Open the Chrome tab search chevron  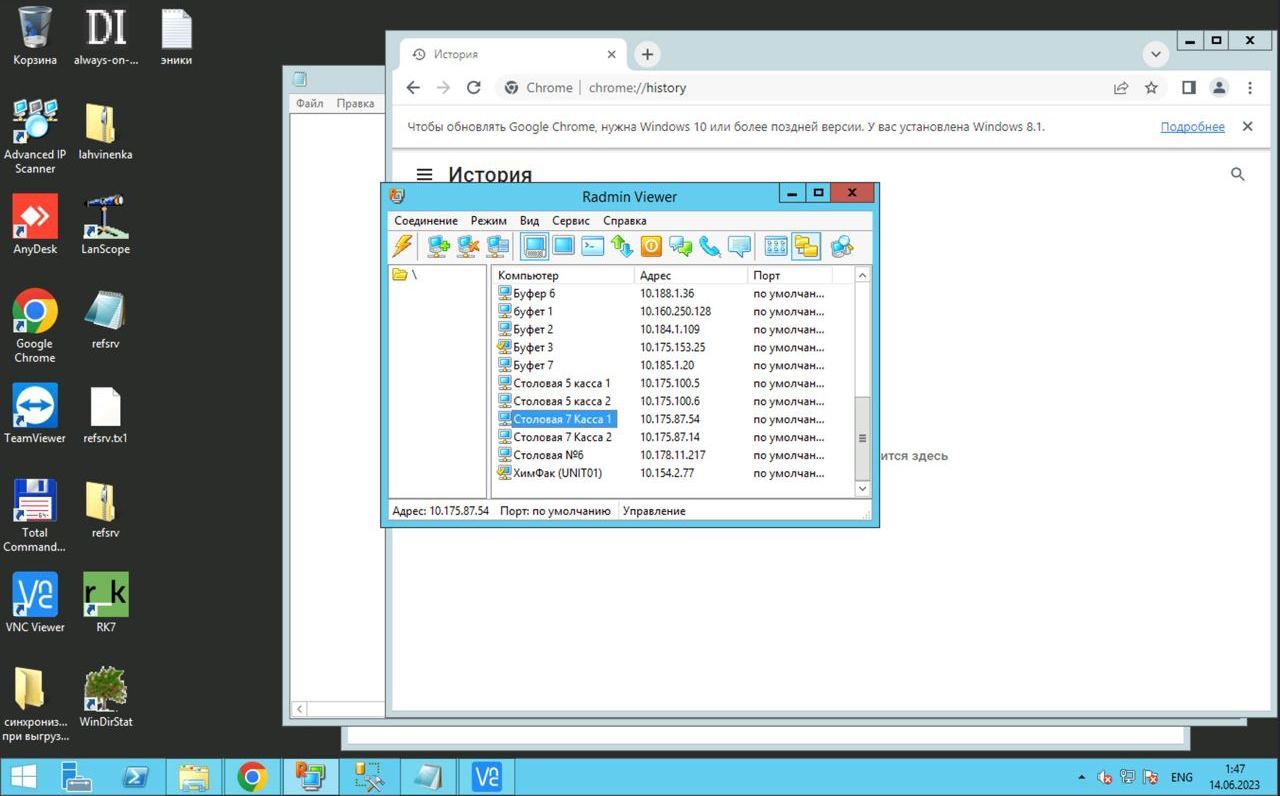[x=1156, y=54]
